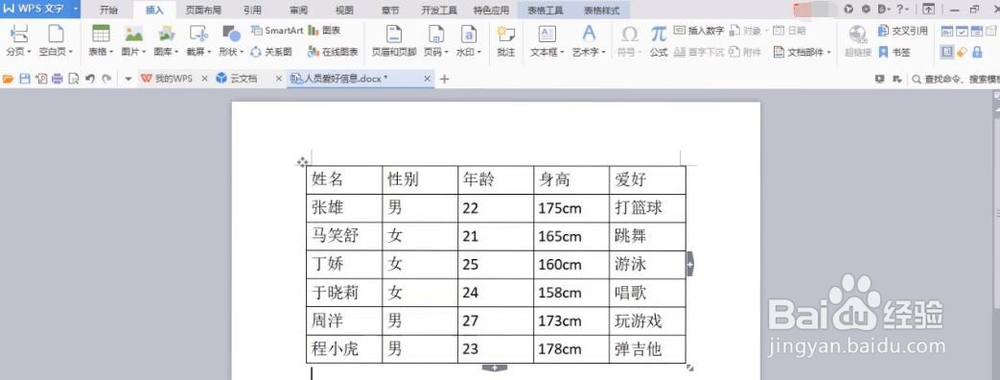Insert an 在线图表 online chart

tap(332, 52)
